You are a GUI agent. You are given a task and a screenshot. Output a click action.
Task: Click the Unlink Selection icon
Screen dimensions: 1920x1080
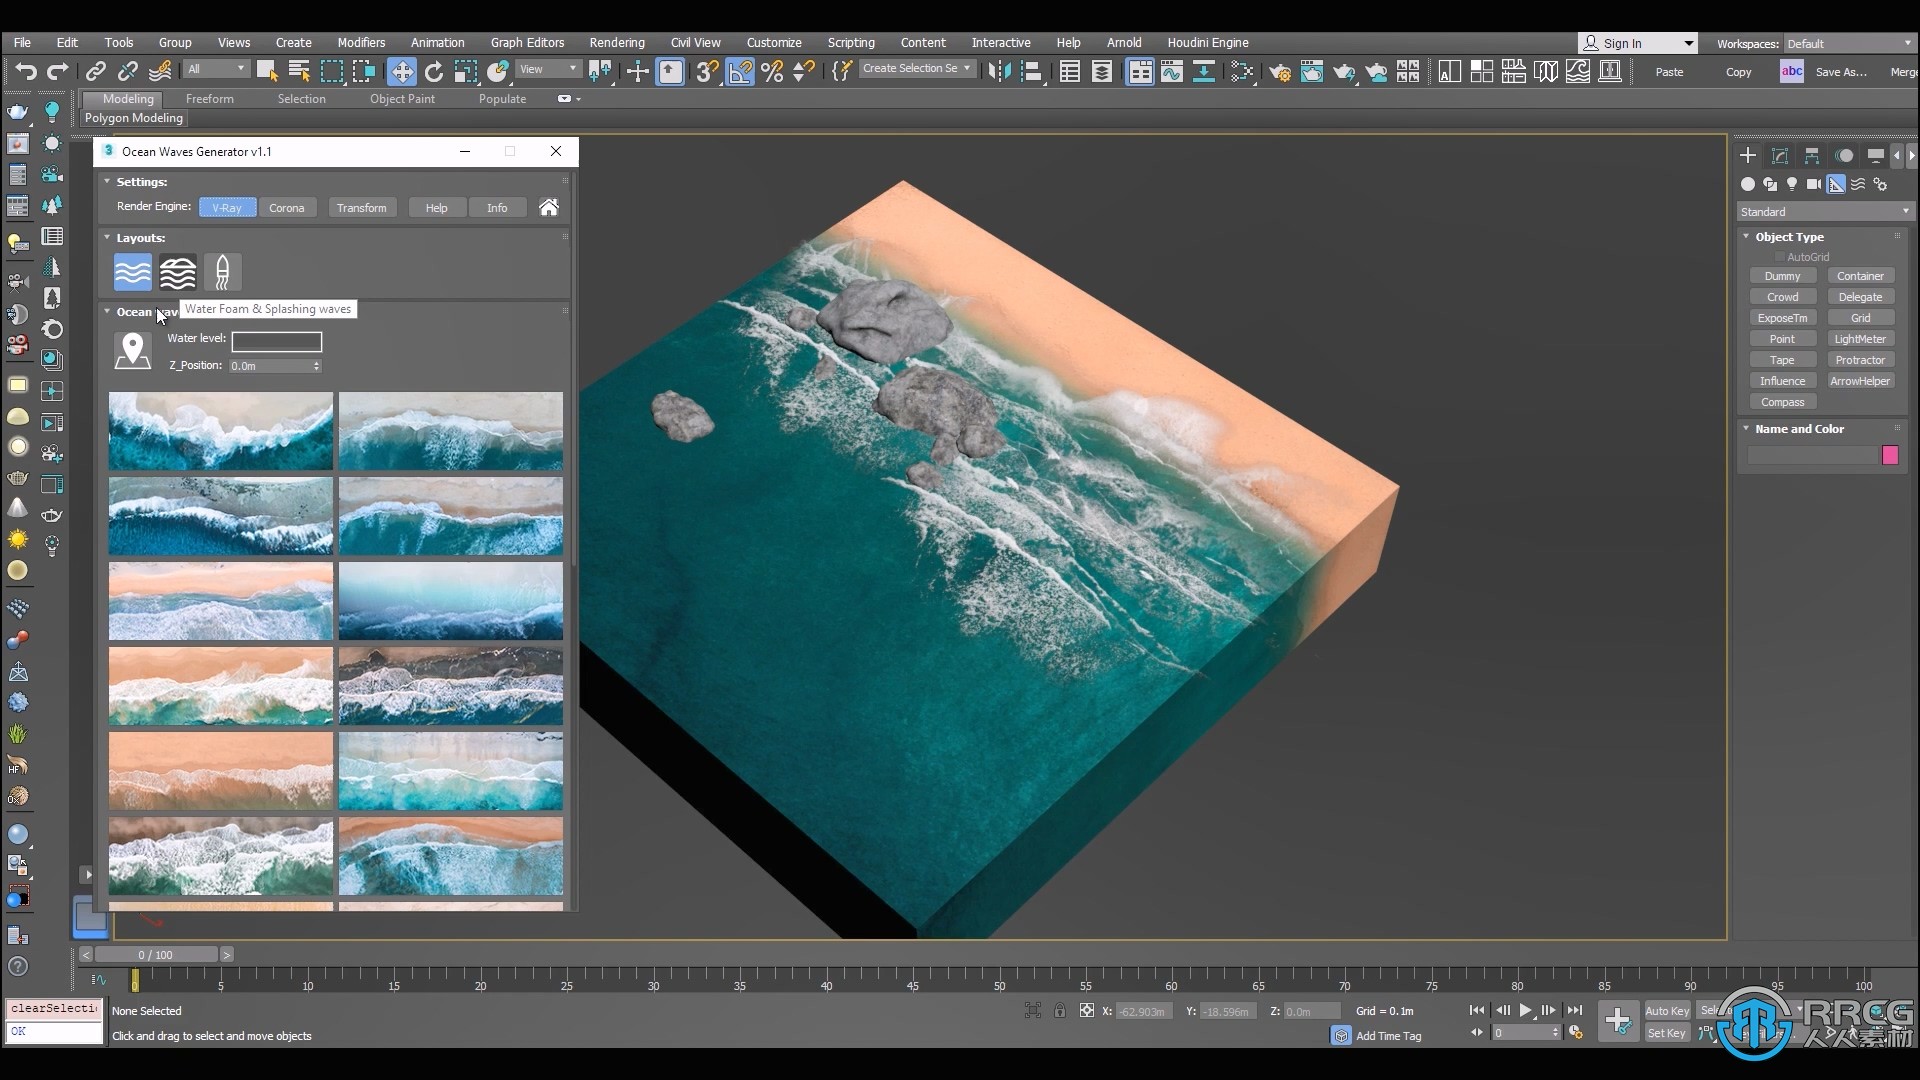(x=128, y=71)
